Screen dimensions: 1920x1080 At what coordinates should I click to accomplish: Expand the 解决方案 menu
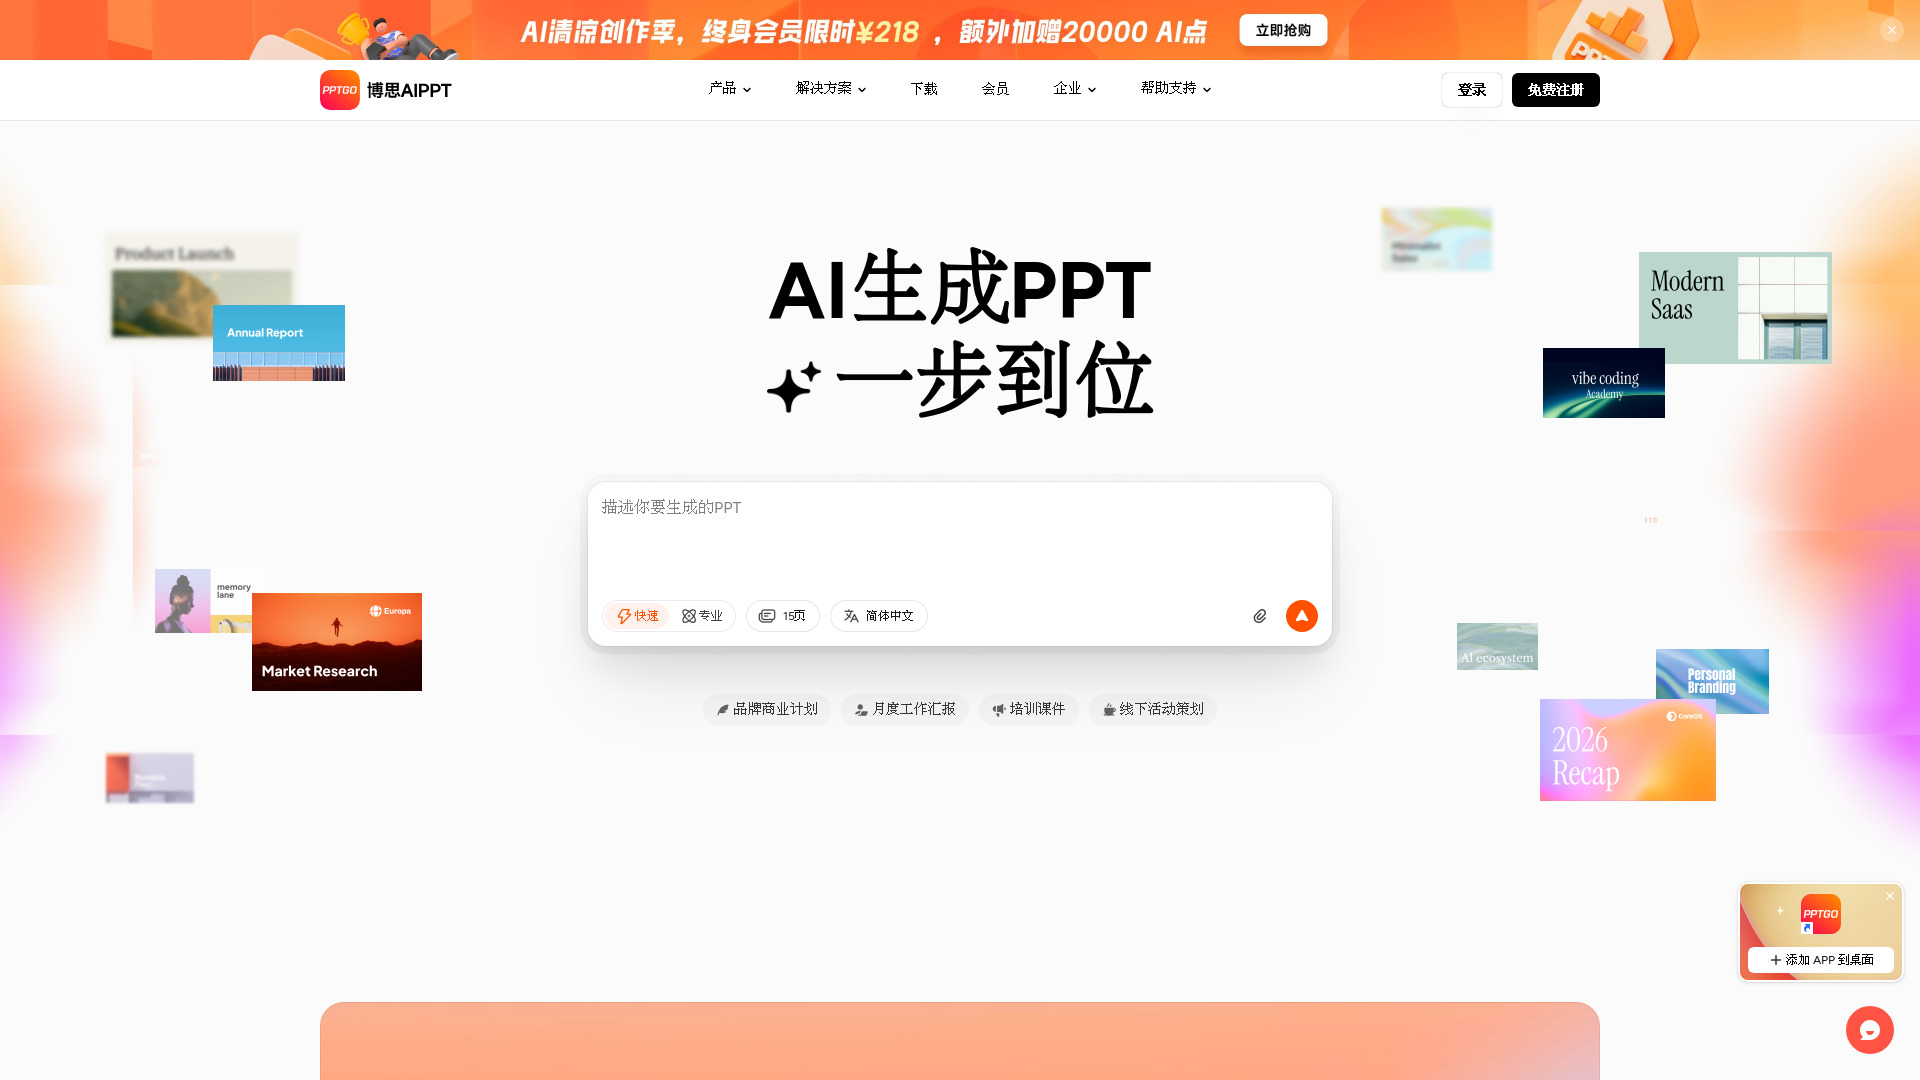pyautogui.click(x=831, y=89)
